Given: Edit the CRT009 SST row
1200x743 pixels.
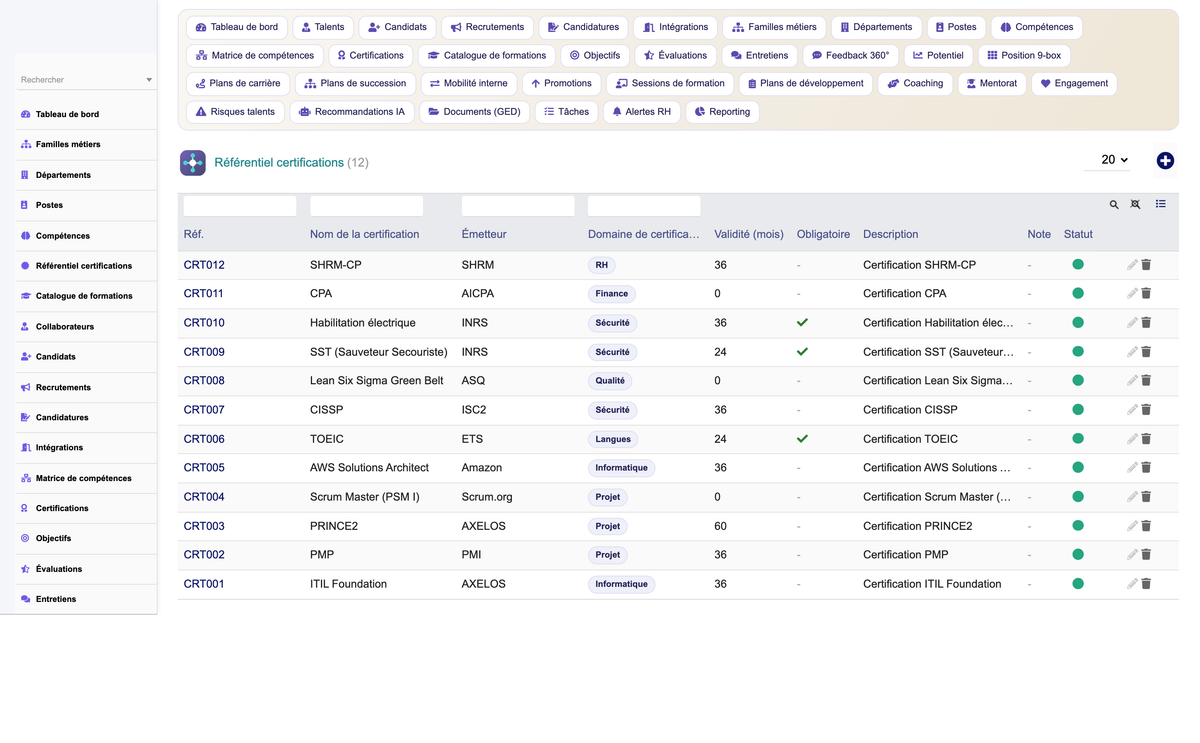Looking at the screenshot, I should pyautogui.click(x=1132, y=352).
